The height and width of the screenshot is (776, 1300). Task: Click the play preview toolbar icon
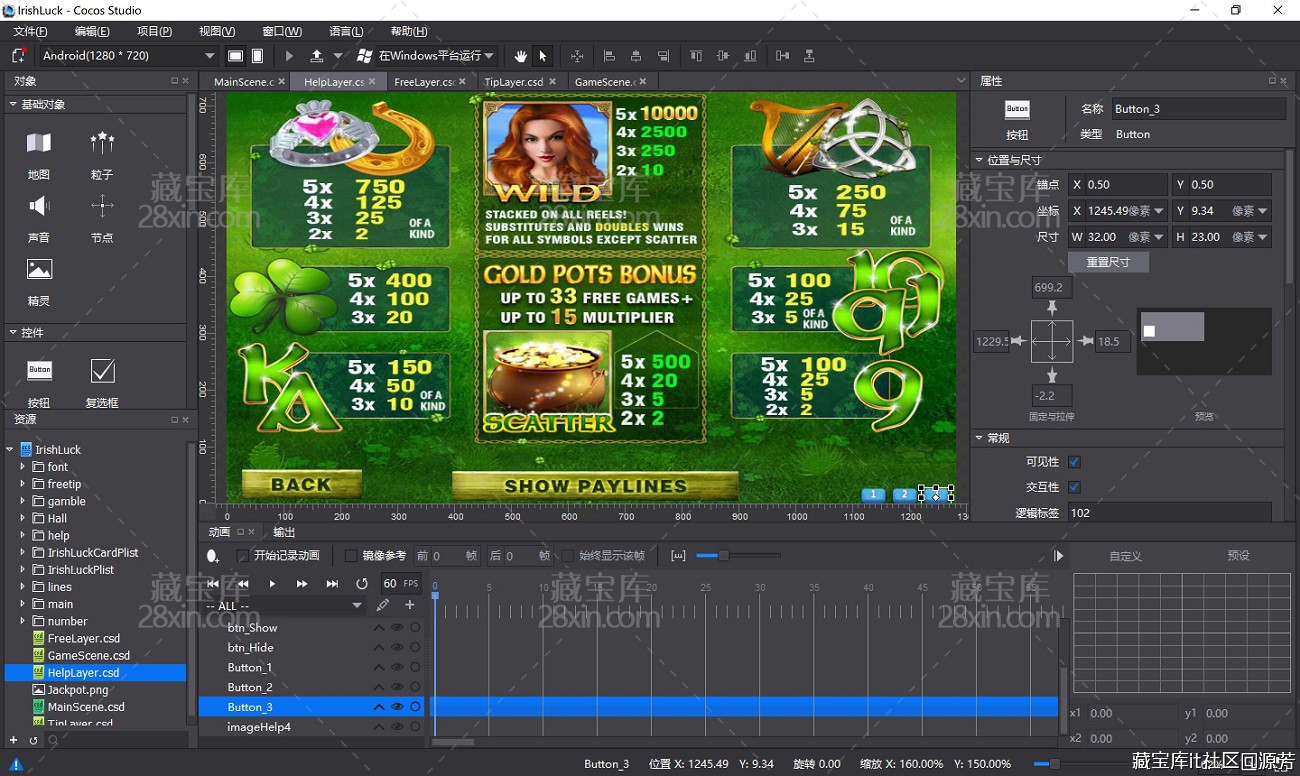(290, 56)
